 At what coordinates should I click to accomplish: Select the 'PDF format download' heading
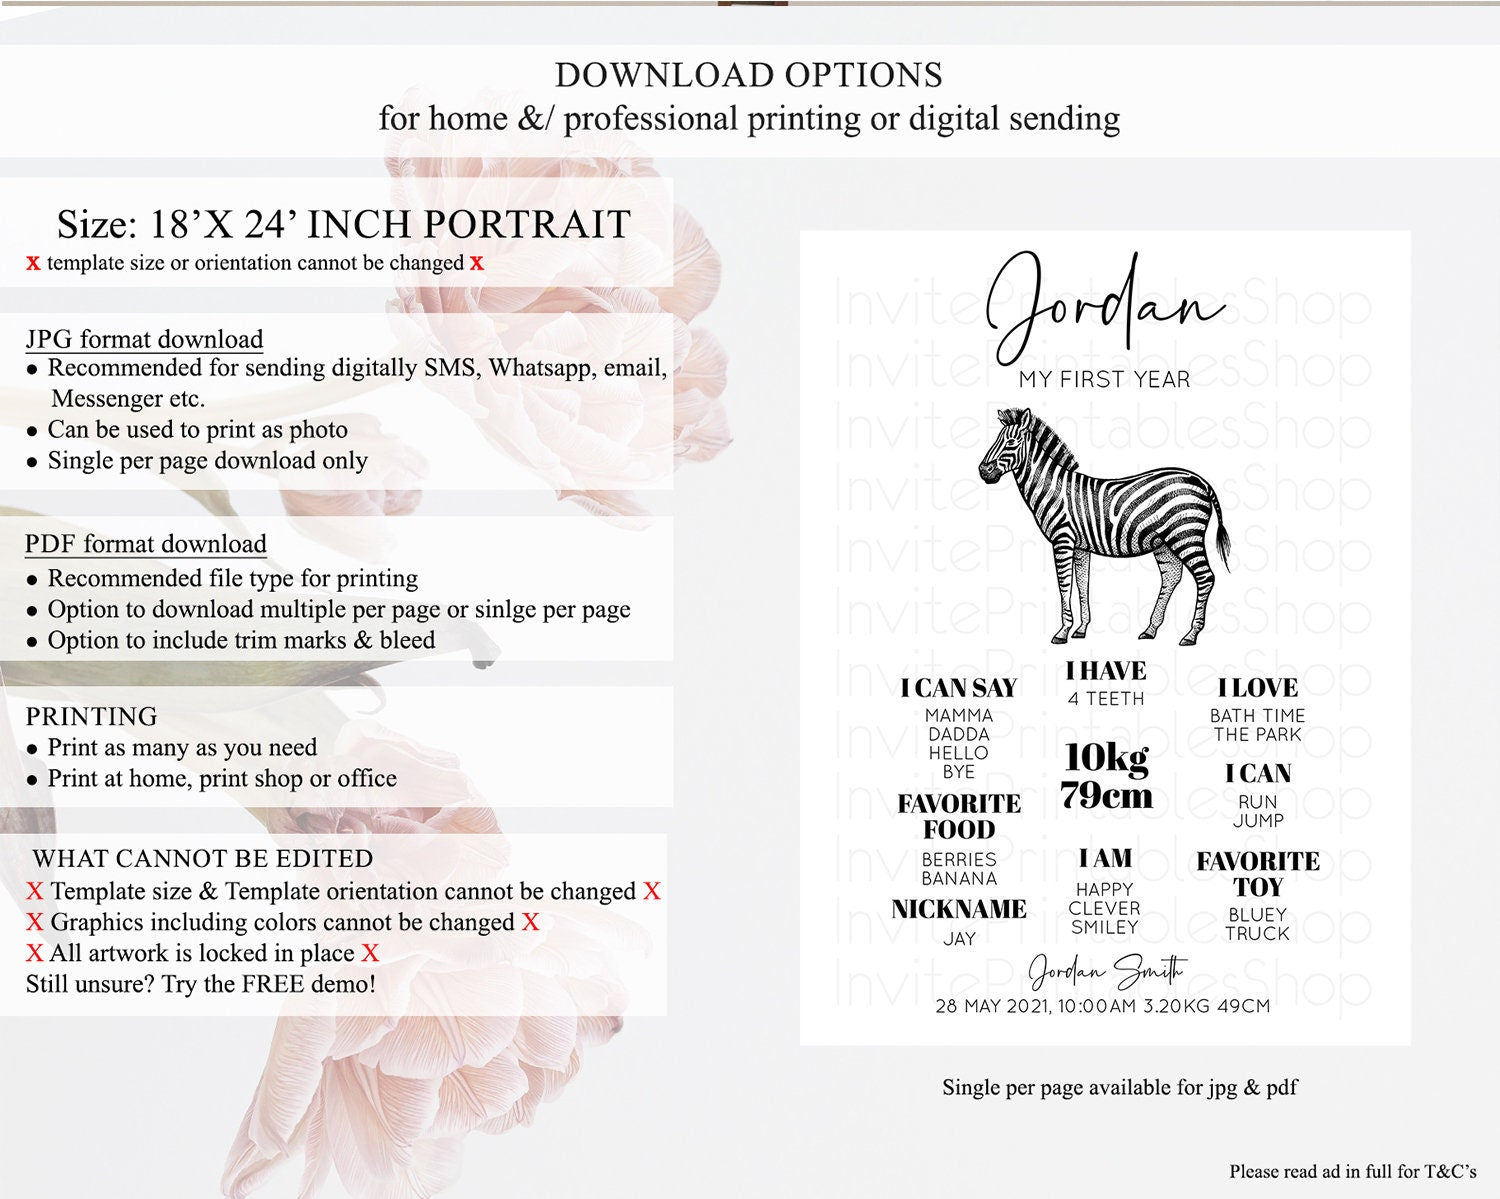pos(146,544)
